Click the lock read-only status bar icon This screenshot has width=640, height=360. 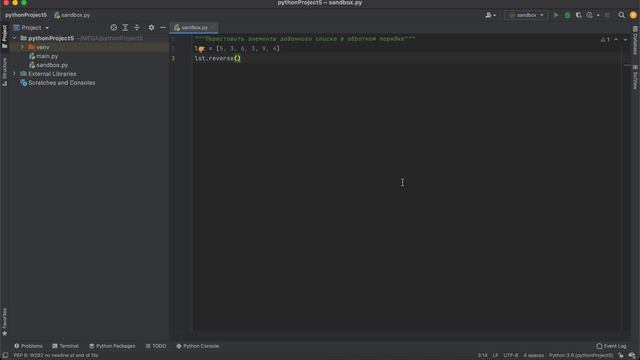pyautogui.click(x=621, y=356)
